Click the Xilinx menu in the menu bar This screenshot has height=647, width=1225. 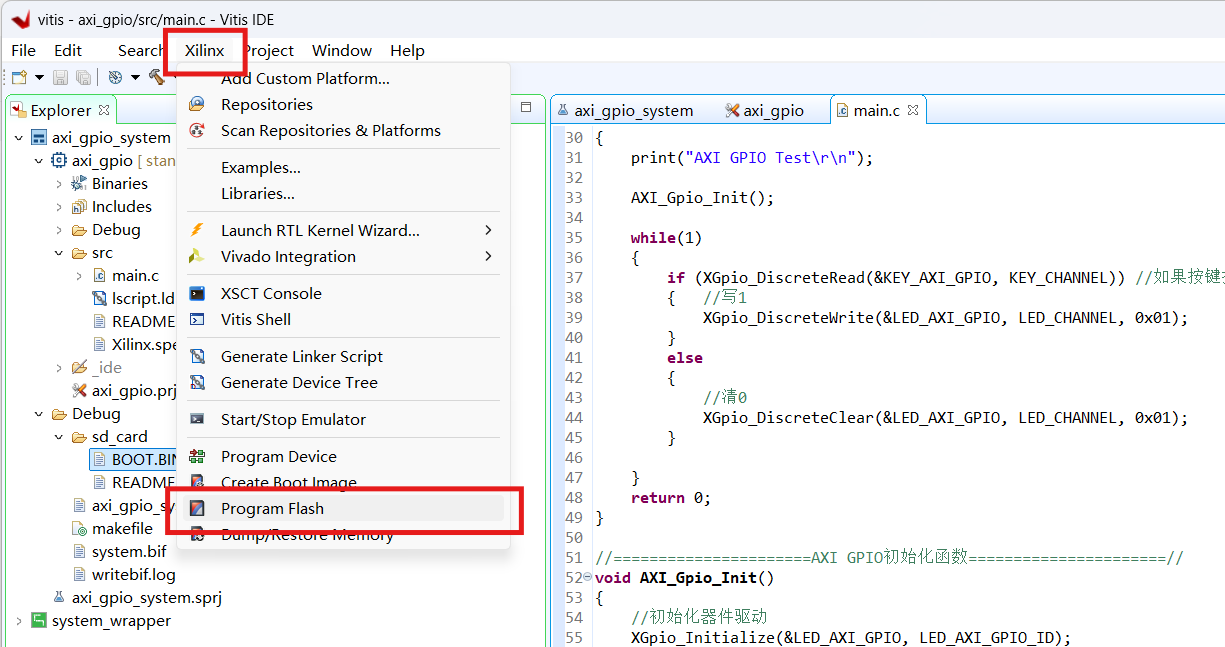(204, 50)
